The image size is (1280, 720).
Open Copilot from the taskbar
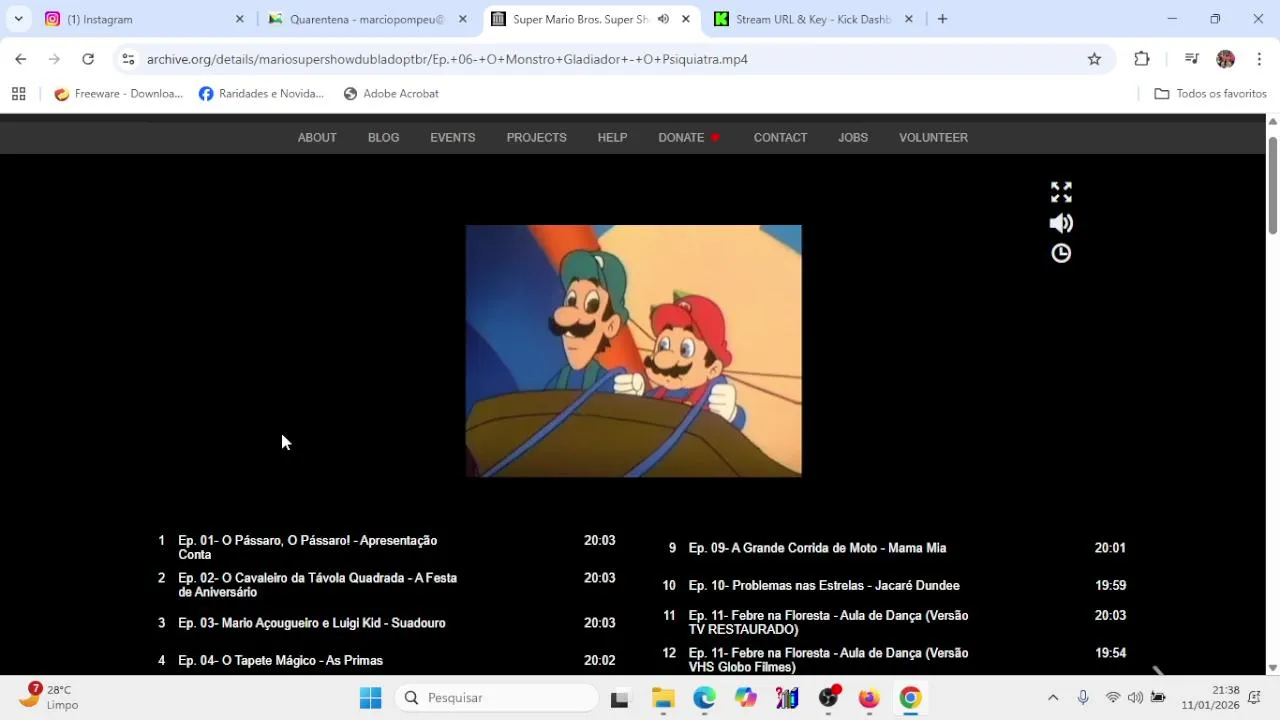pyautogui.click(x=746, y=698)
